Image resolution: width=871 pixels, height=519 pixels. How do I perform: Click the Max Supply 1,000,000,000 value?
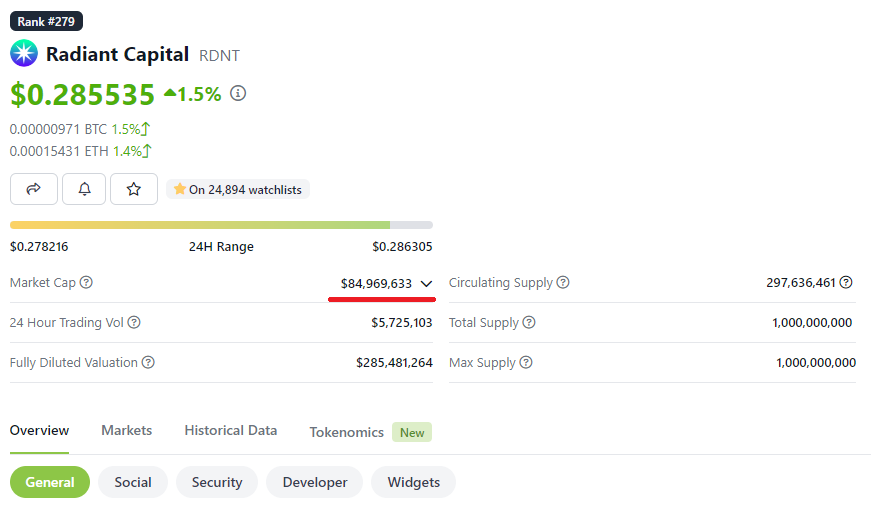(x=816, y=362)
